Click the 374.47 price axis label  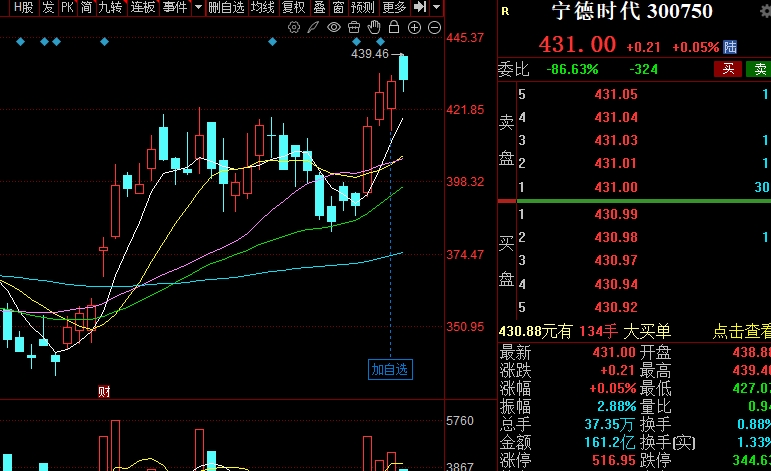pos(465,254)
